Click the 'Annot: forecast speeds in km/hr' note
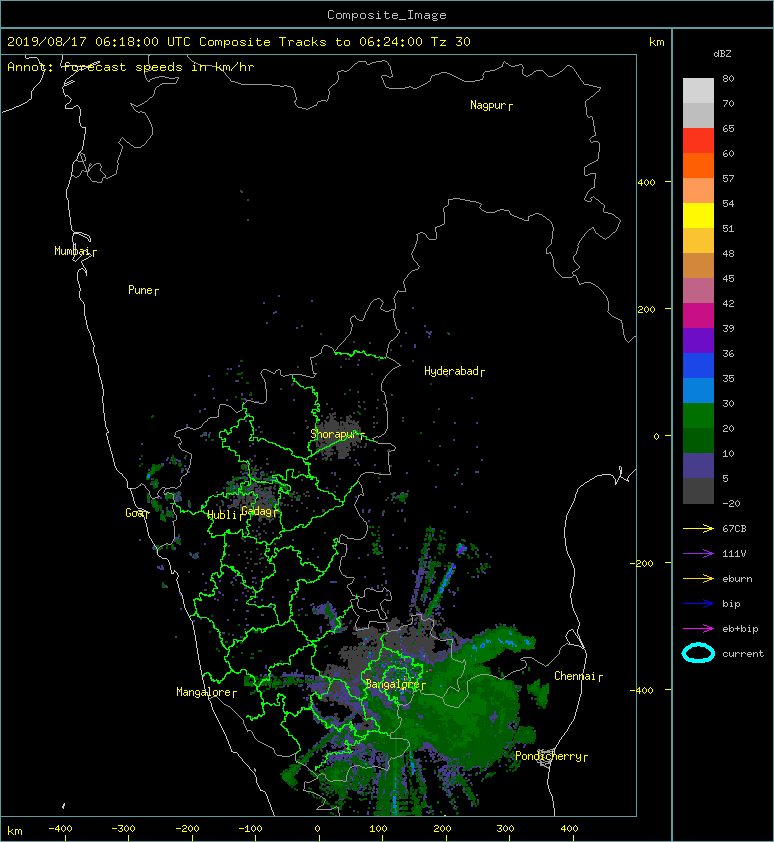This screenshot has height=842, width=774. 131,67
